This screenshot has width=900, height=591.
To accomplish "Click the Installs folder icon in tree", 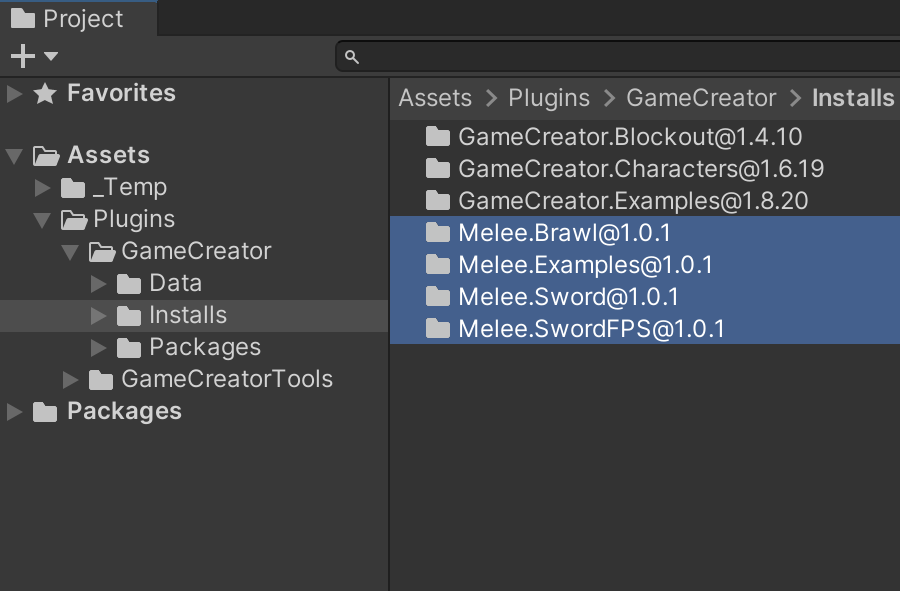I will click(129, 316).
